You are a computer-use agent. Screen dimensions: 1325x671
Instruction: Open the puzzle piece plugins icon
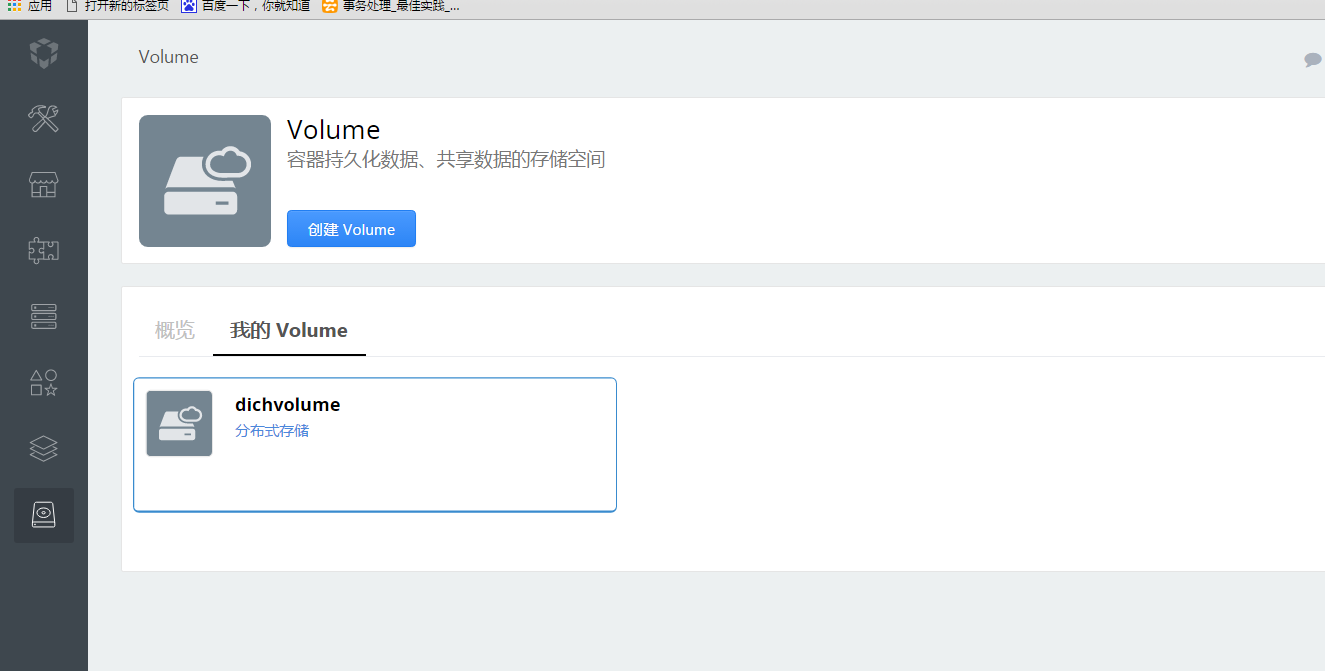[44, 251]
